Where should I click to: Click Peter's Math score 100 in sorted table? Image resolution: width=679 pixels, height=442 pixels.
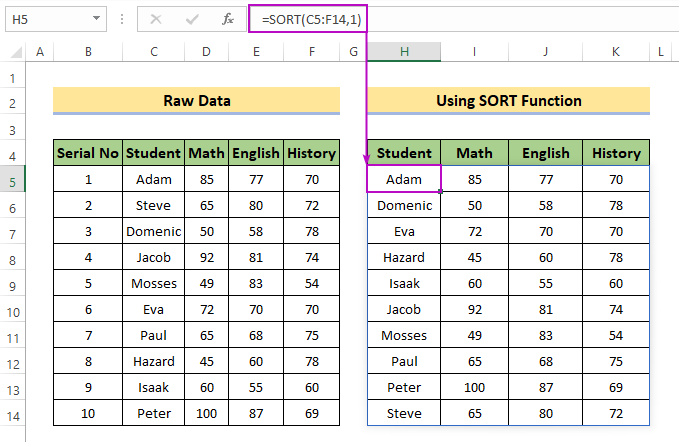(x=474, y=387)
